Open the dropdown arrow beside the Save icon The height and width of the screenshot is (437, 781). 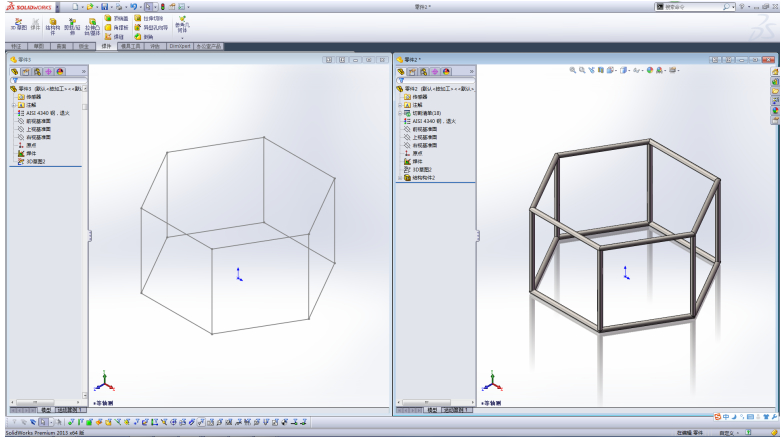(x=111, y=7)
